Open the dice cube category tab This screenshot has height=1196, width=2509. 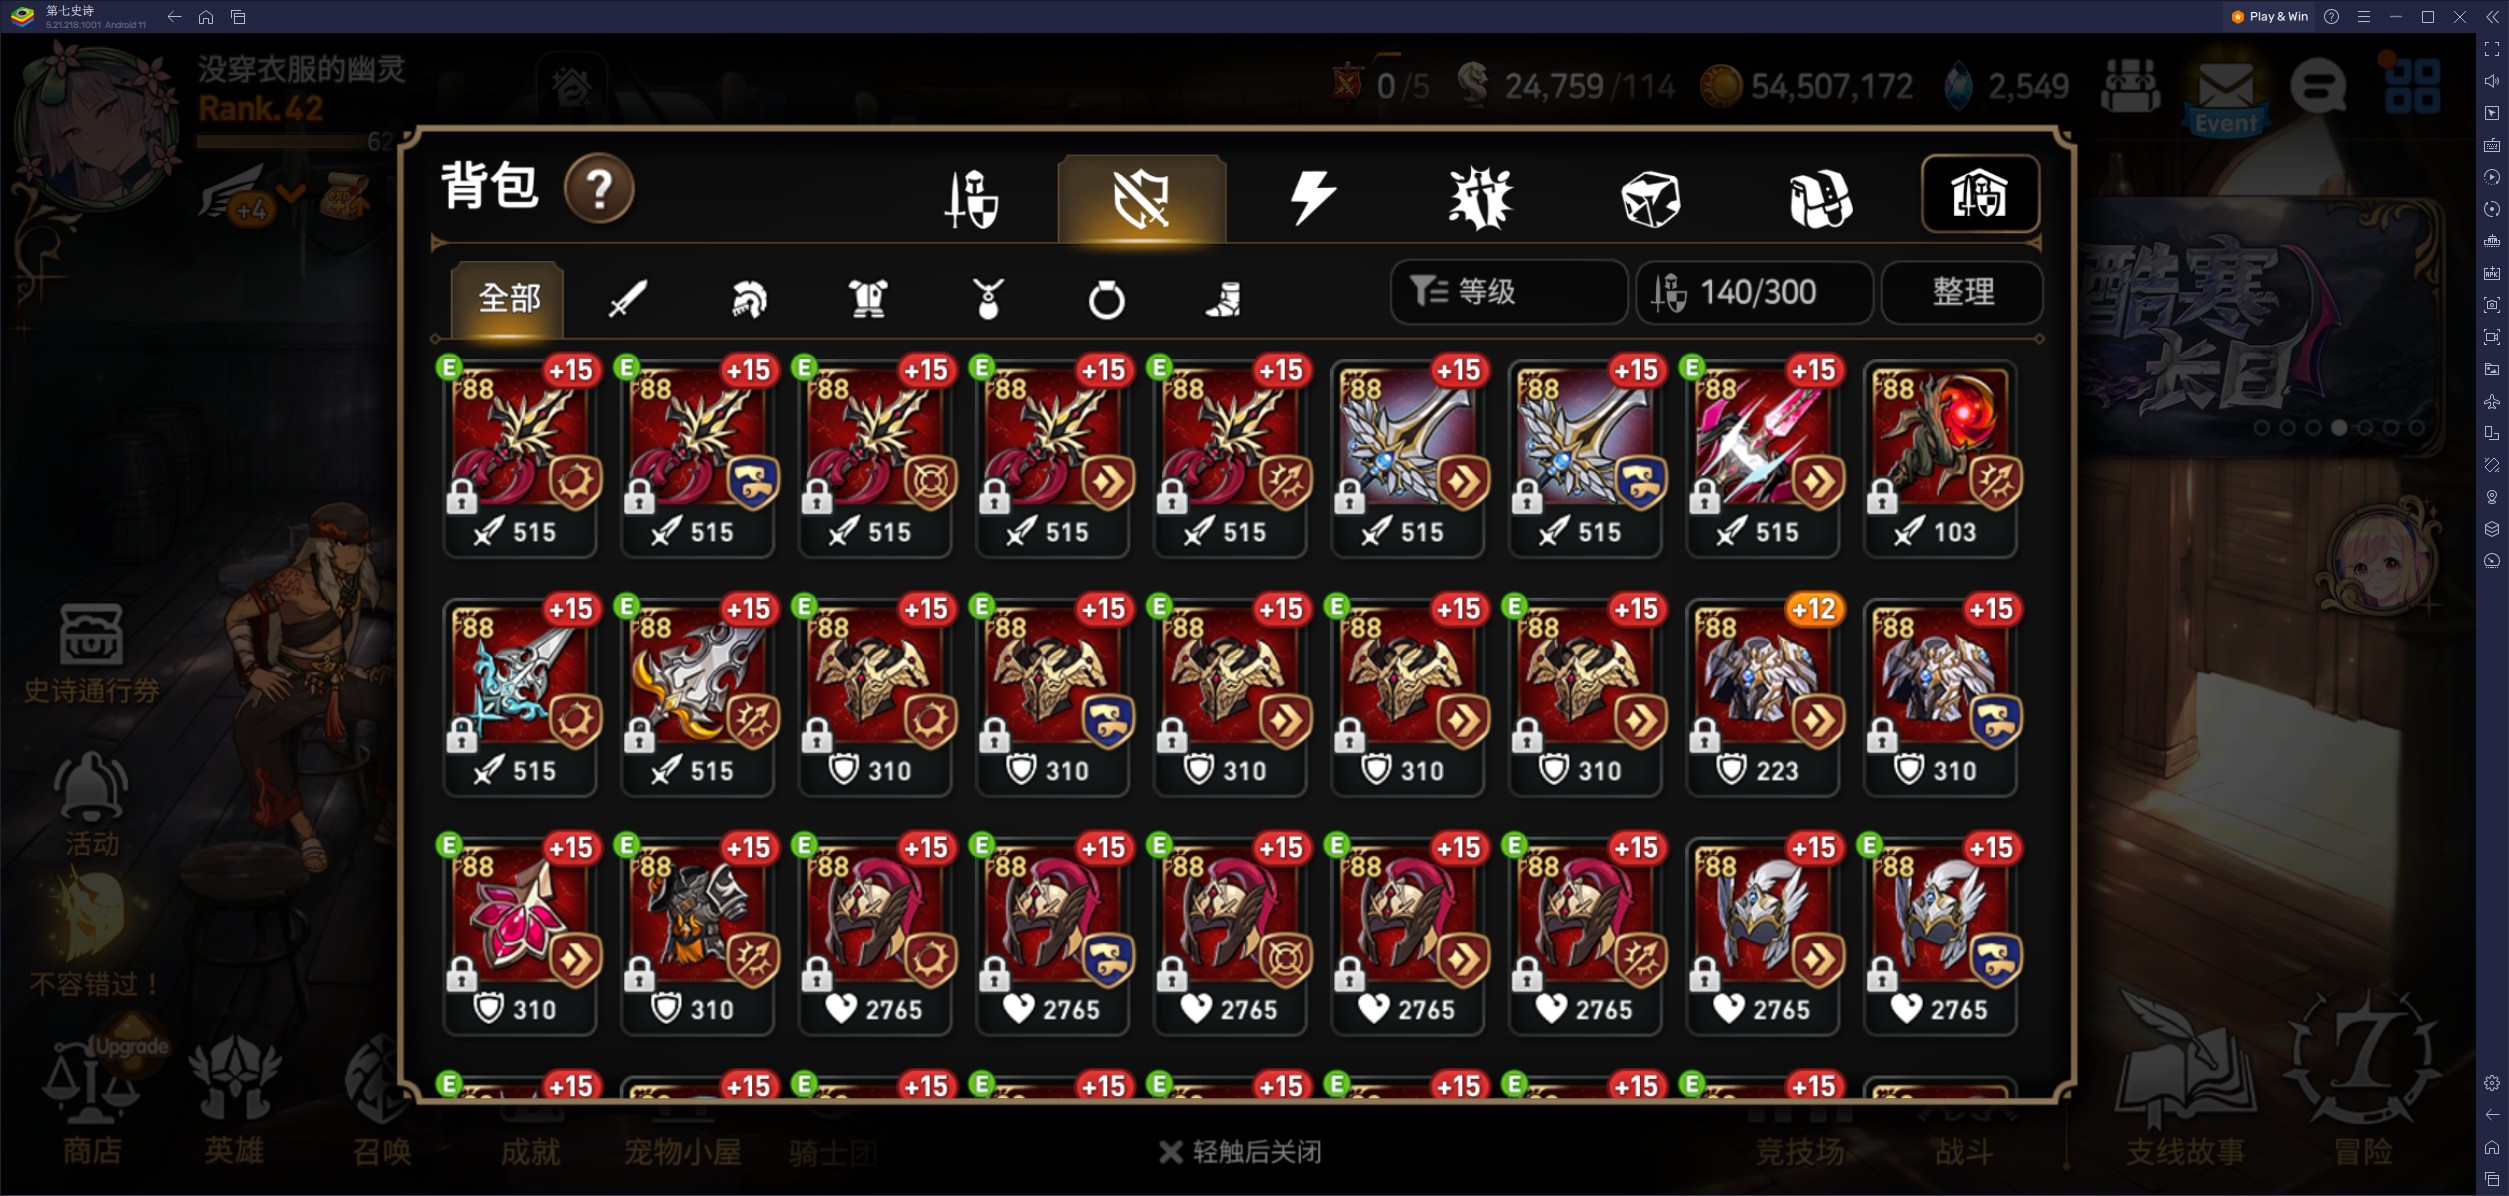point(1650,198)
